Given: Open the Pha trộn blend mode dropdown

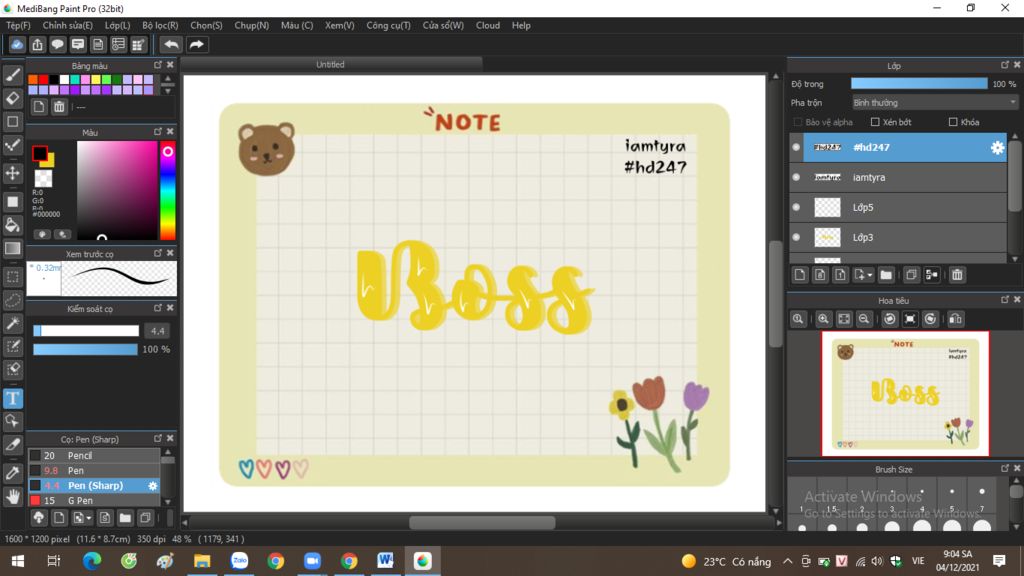Looking at the screenshot, I should (935, 103).
